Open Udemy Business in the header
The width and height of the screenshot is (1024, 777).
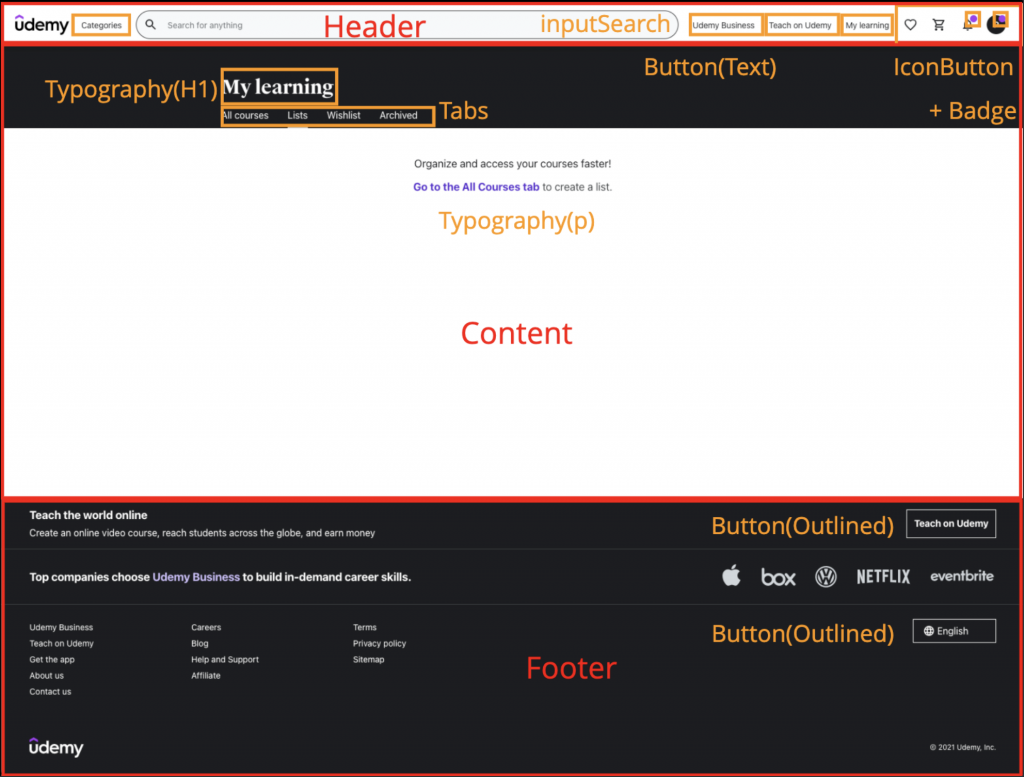point(724,25)
